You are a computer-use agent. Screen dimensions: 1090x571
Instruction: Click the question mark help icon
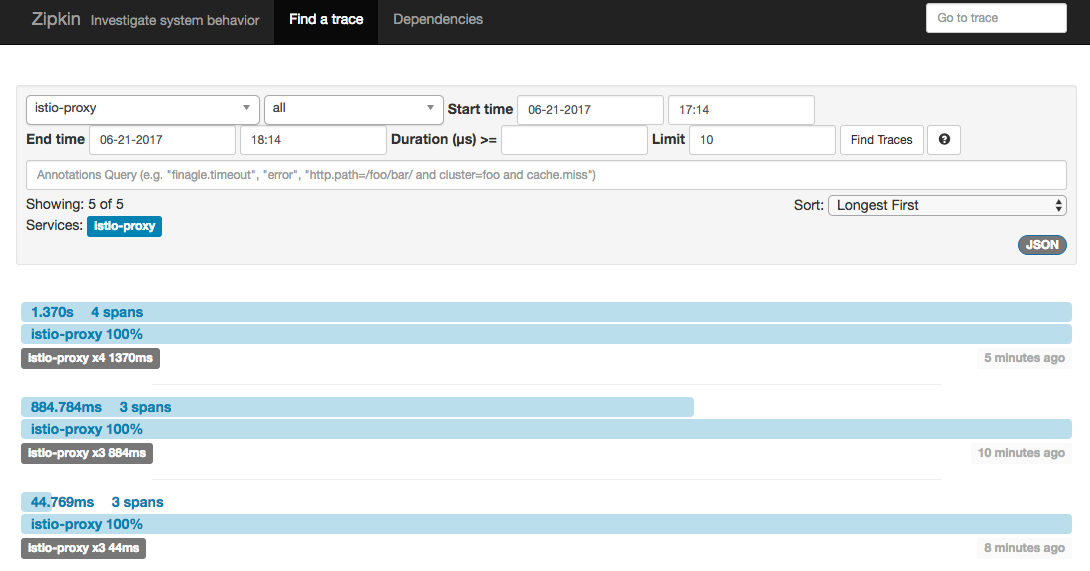[944, 140]
